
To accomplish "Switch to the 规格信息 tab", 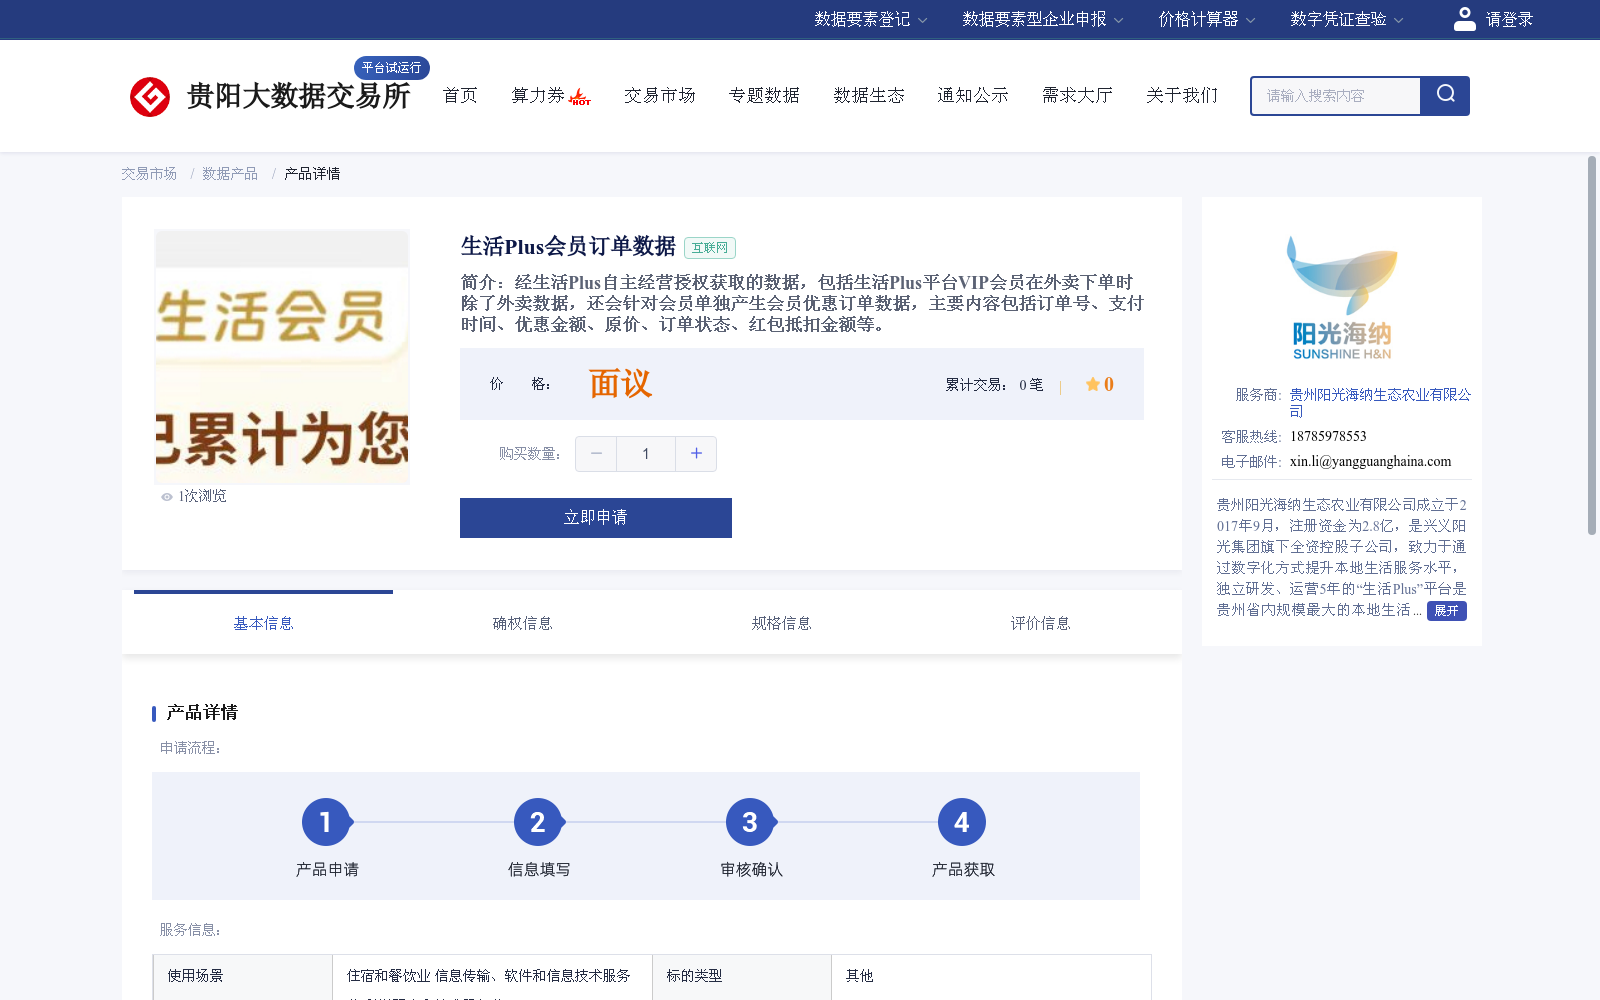I will pos(781,623).
